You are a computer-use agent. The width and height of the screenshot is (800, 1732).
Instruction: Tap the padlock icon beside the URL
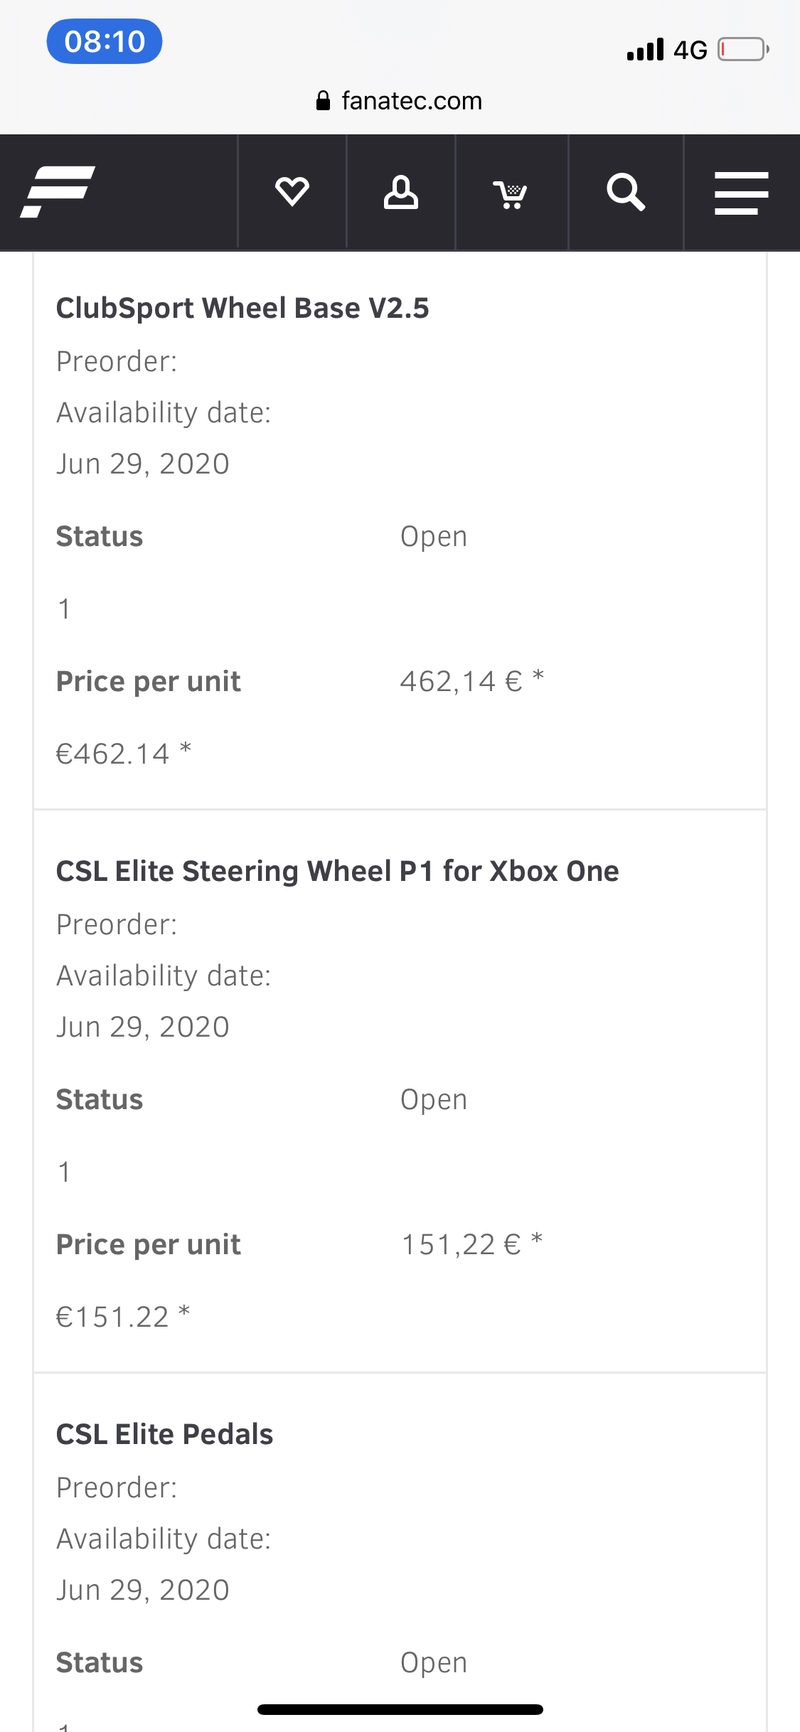[x=323, y=101]
